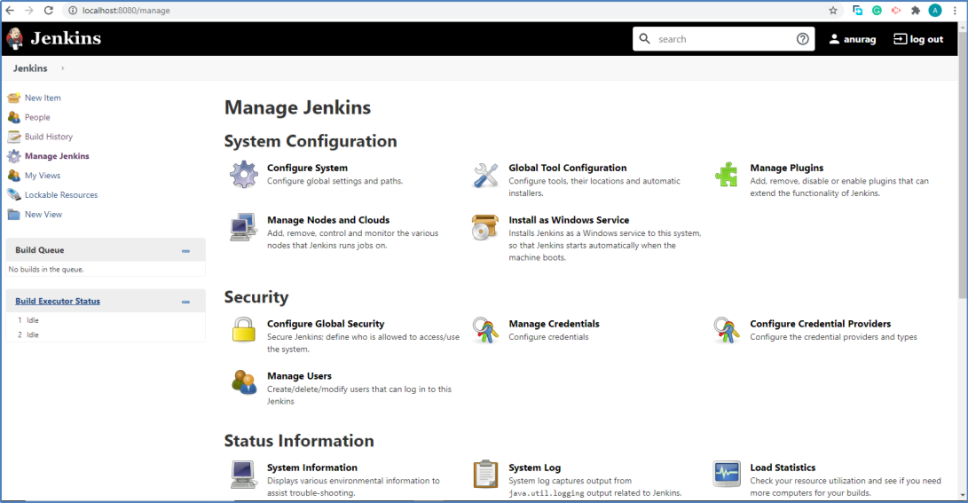Click the Load Statistics monitor icon
This screenshot has height=503, width=968.
pyautogui.click(x=727, y=473)
